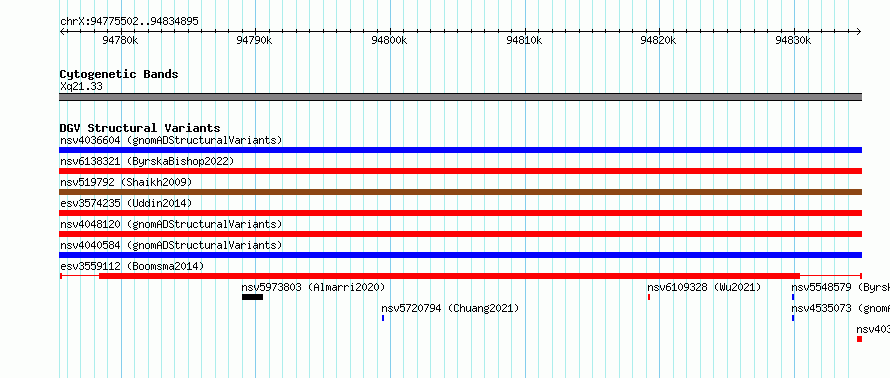The image size is (890, 378).
Task: Open the nsv4036604 (gnomADStructuralVariants) label
Action: click(x=171, y=140)
